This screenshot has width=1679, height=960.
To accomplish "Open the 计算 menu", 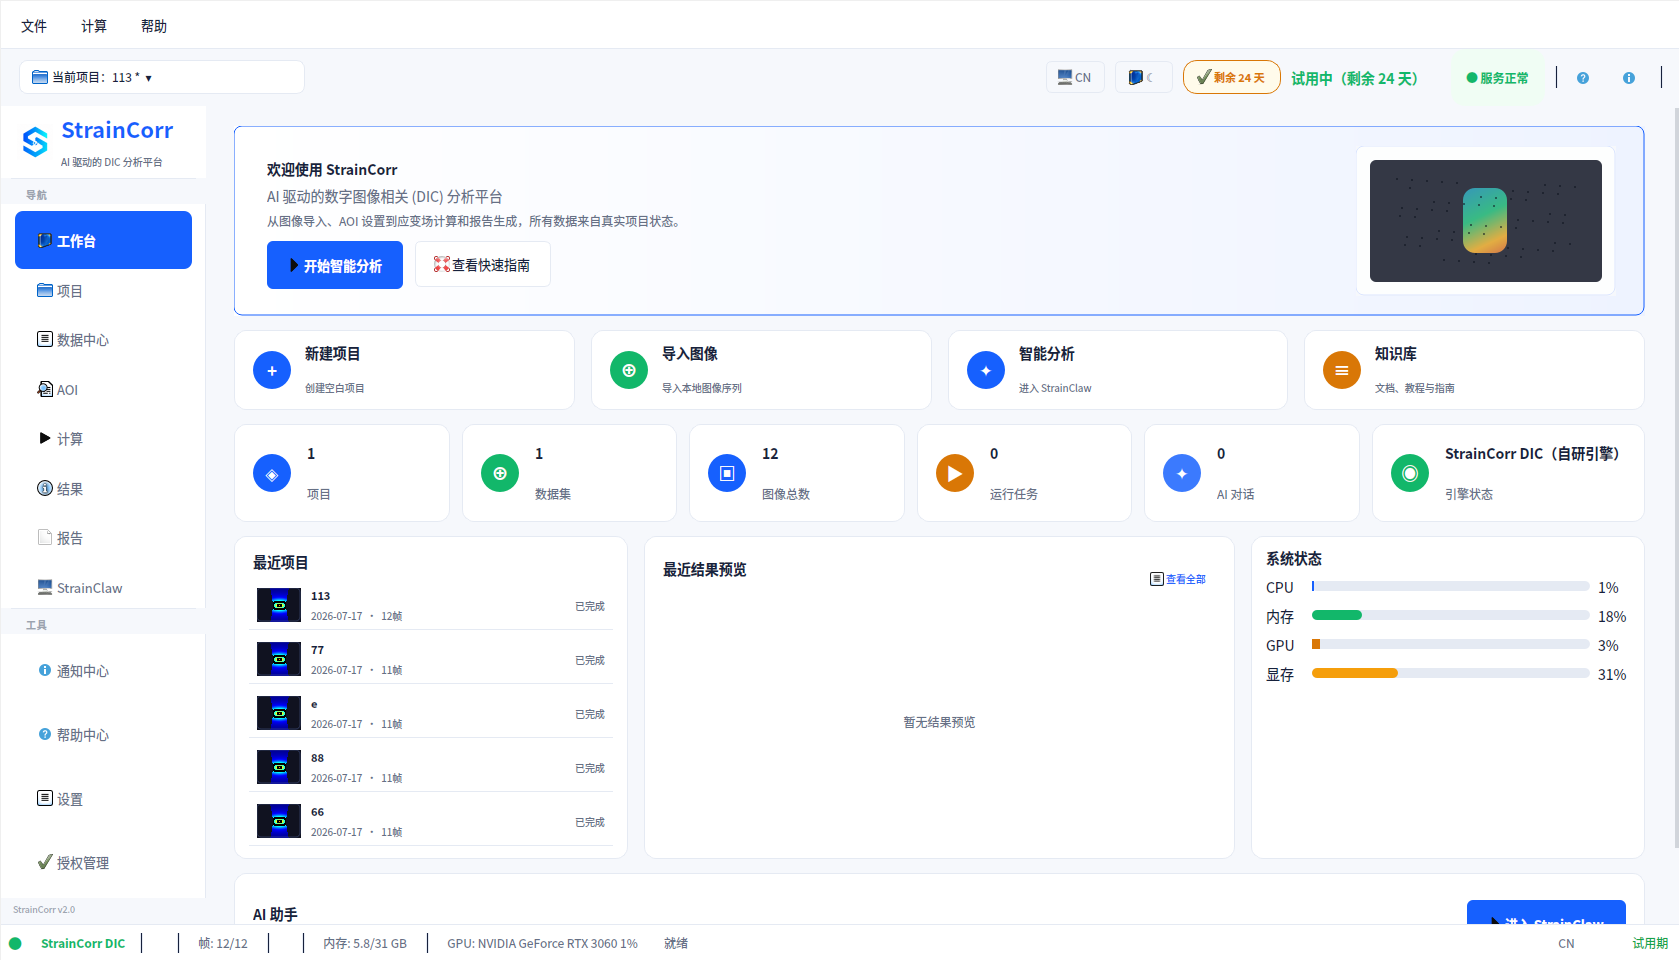I will coord(94,26).
